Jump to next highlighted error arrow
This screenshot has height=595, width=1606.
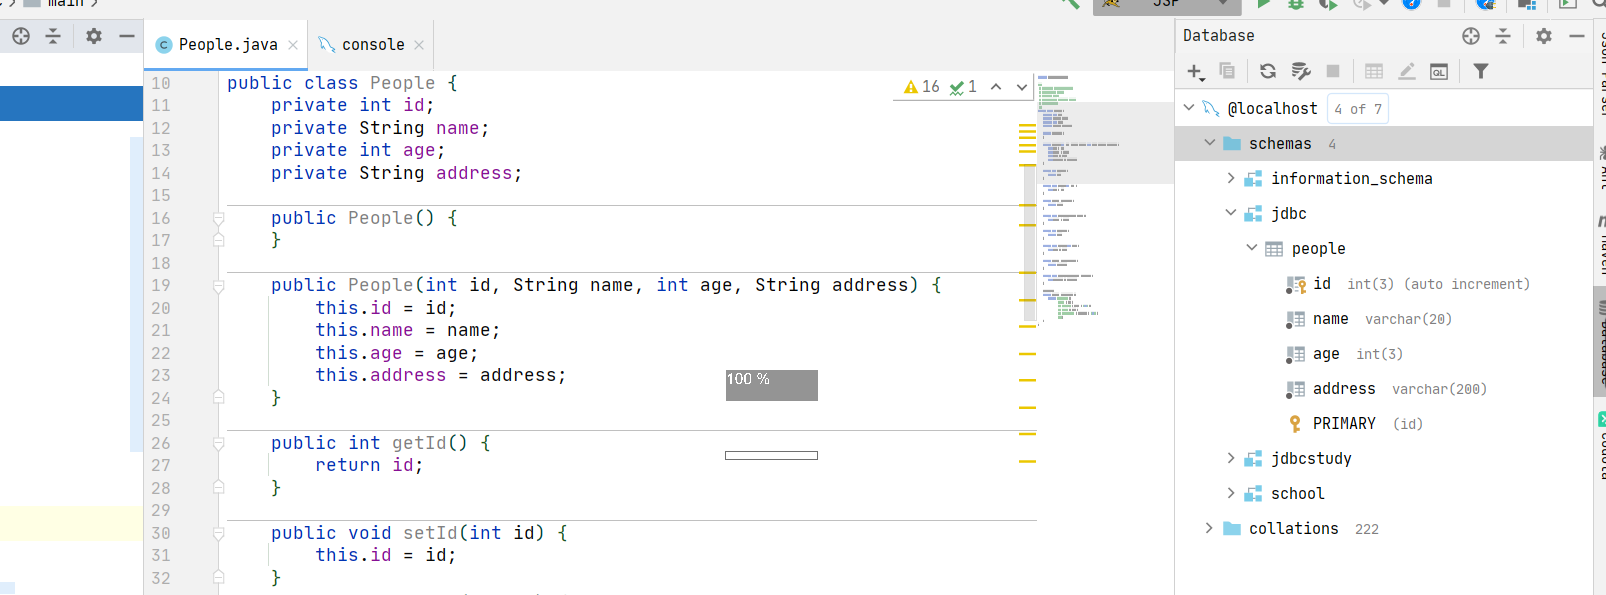pyautogui.click(x=1021, y=87)
